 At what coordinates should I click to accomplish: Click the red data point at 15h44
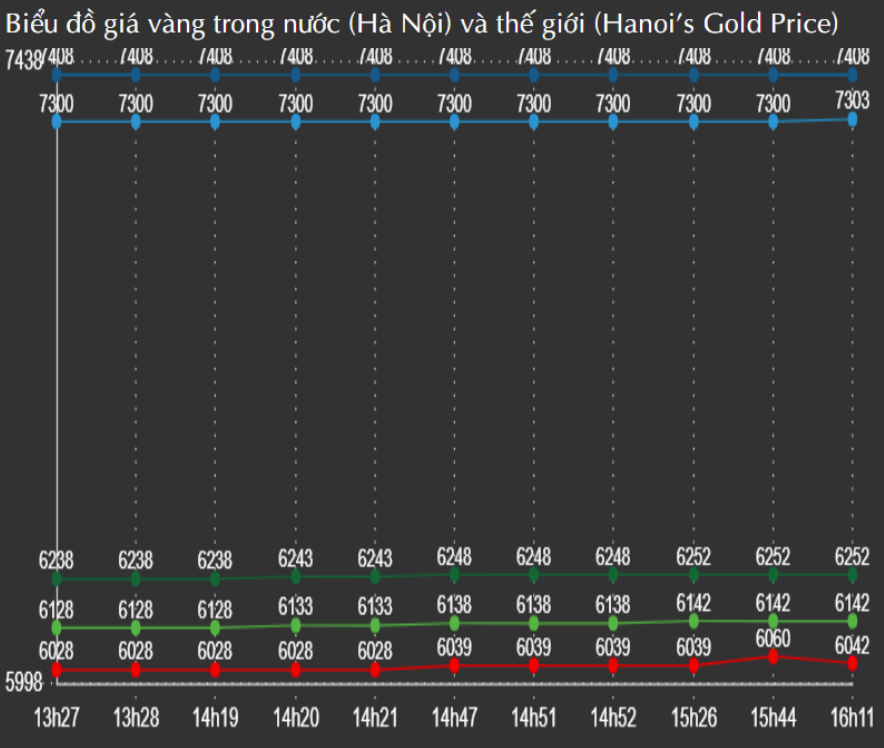773,656
